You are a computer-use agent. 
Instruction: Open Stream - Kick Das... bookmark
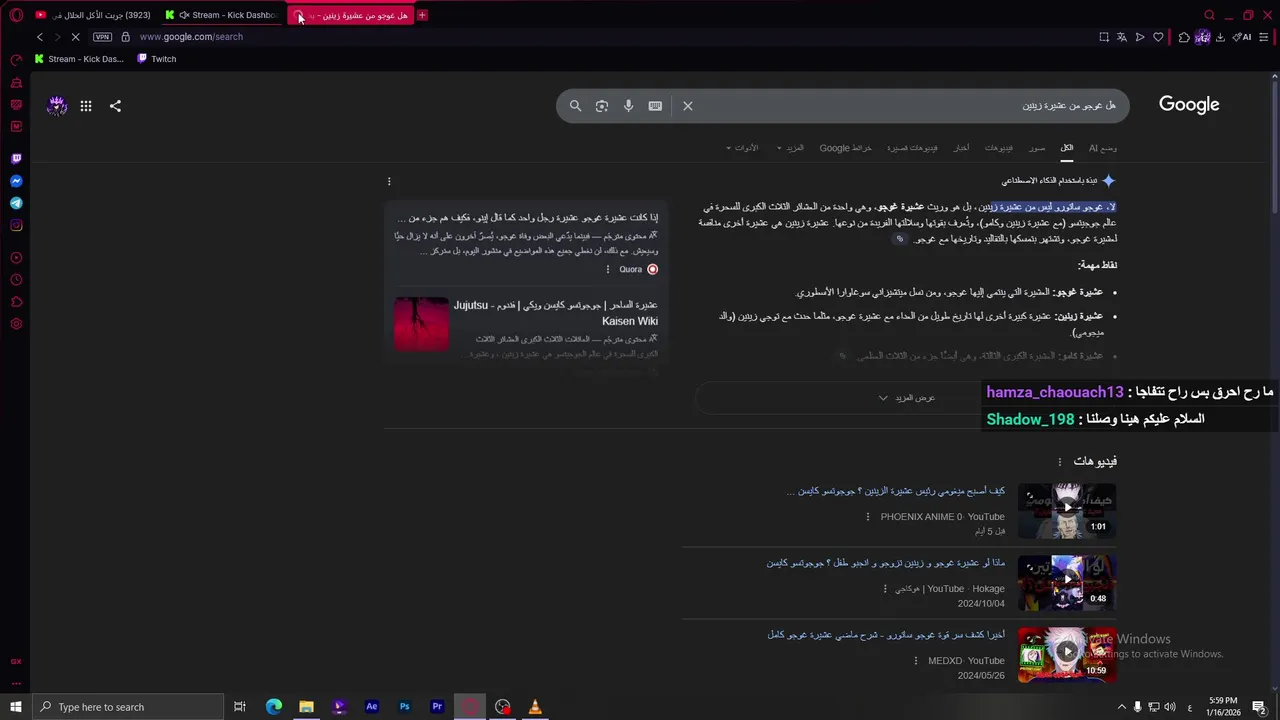[x=79, y=59]
